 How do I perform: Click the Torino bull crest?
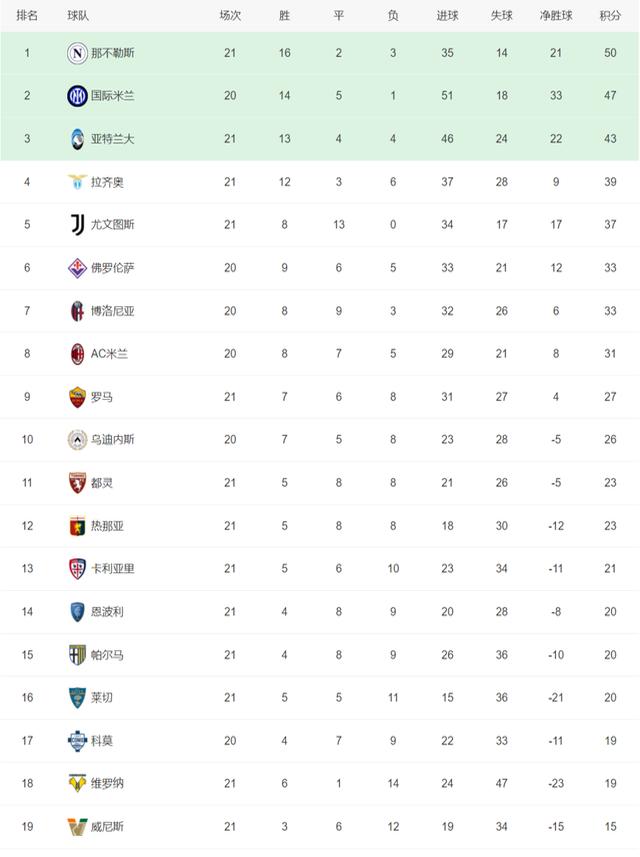[77, 483]
